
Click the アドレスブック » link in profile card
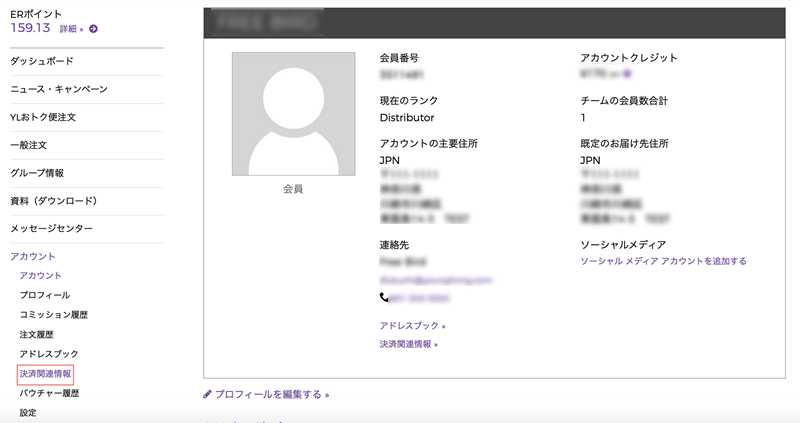point(412,325)
